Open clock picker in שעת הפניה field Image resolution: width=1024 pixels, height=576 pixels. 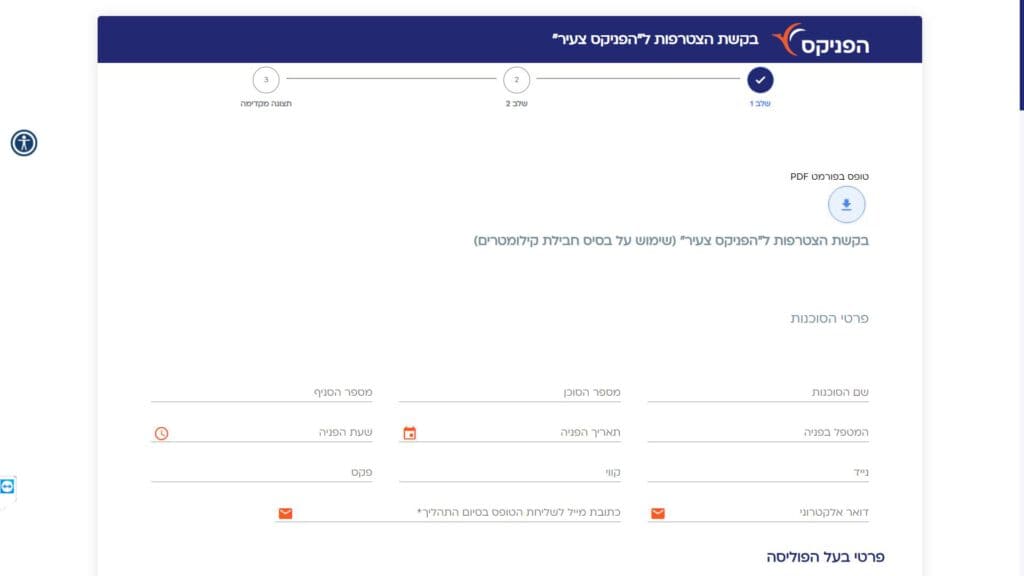tap(161, 433)
